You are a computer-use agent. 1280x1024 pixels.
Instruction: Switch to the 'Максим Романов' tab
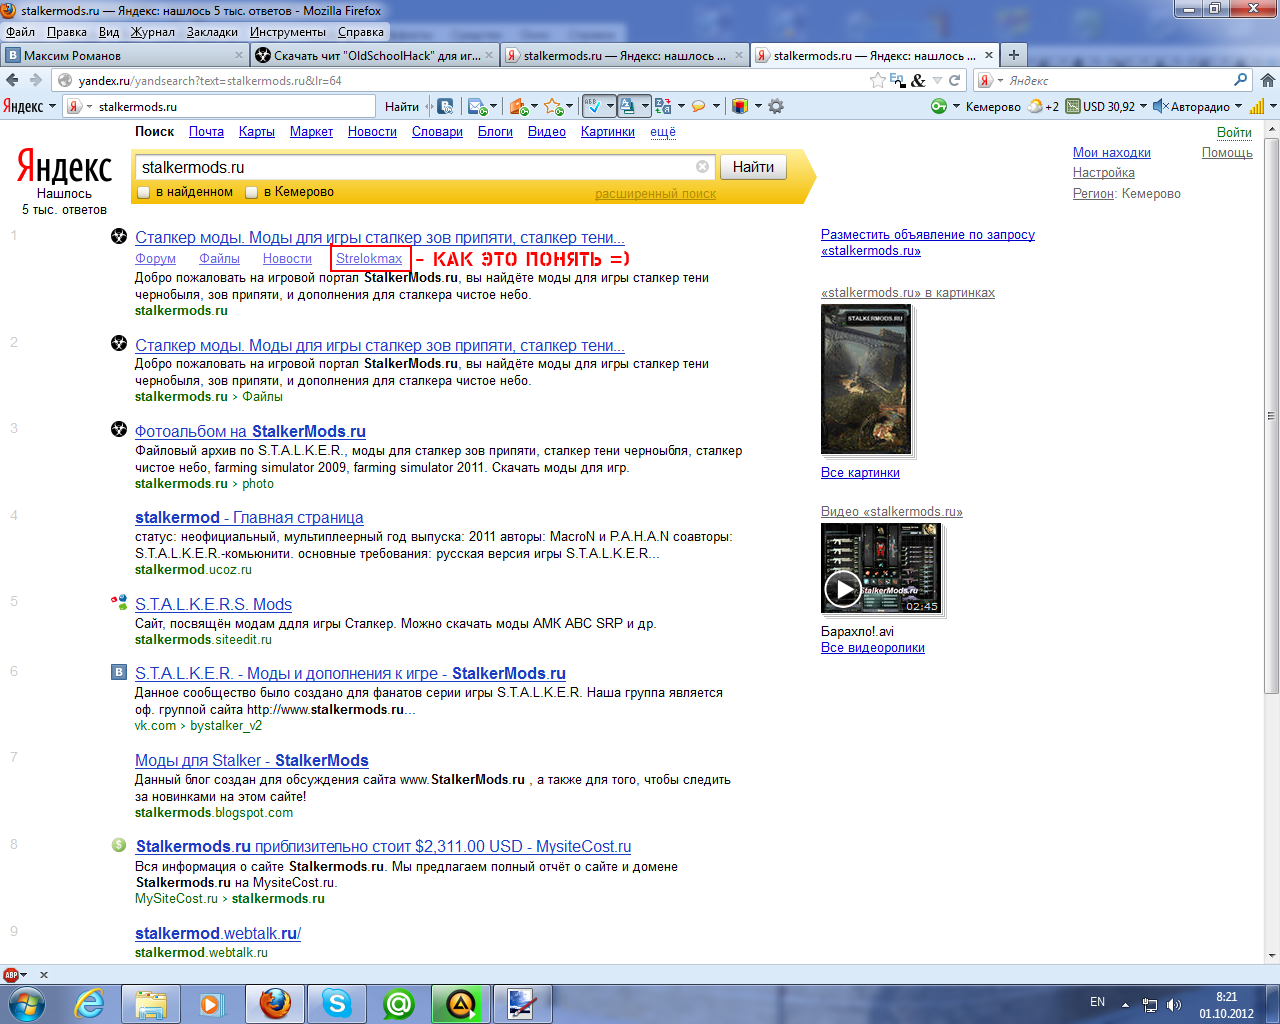click(x=124, y=55)
